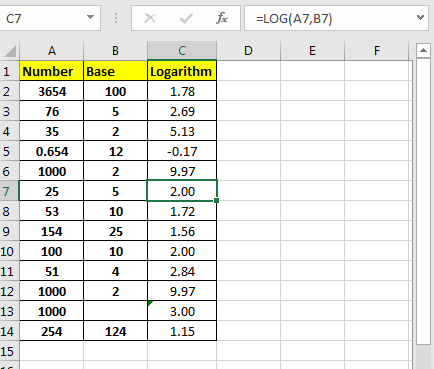
Task: Select the Number cell with 25
Action: tap(52, 191)
